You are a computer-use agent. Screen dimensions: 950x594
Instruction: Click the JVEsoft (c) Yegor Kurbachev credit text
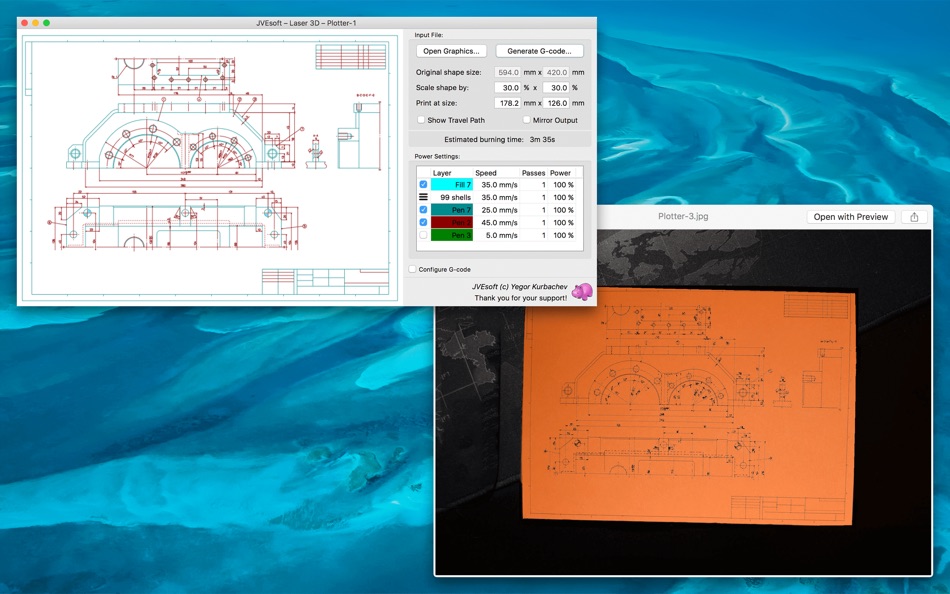[x=519, y=287]
